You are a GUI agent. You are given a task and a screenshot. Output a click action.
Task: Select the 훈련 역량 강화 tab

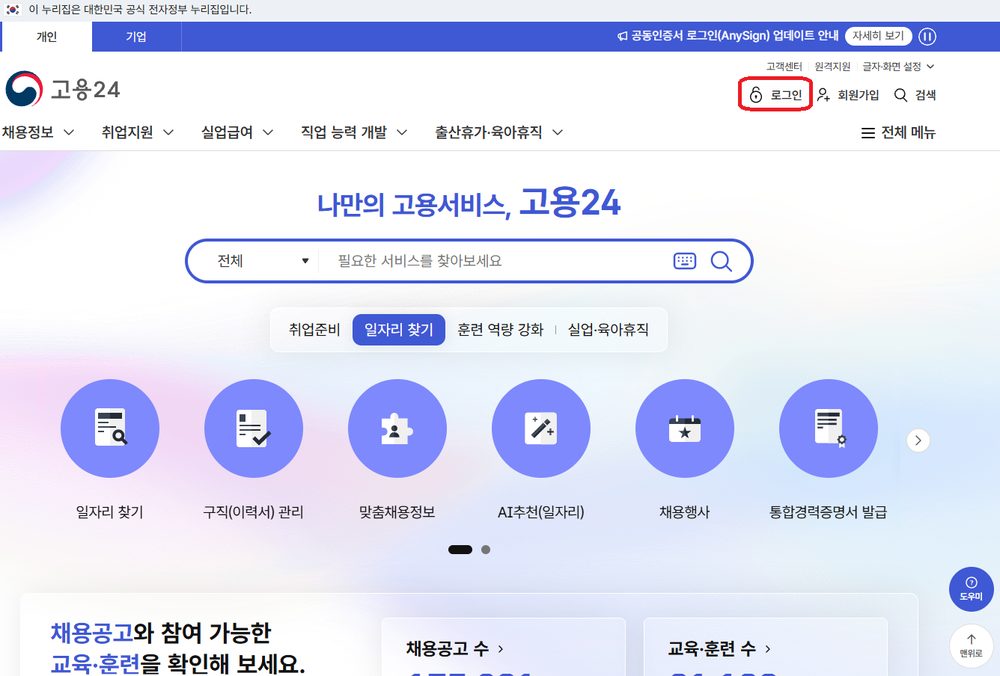pos(501,330)
